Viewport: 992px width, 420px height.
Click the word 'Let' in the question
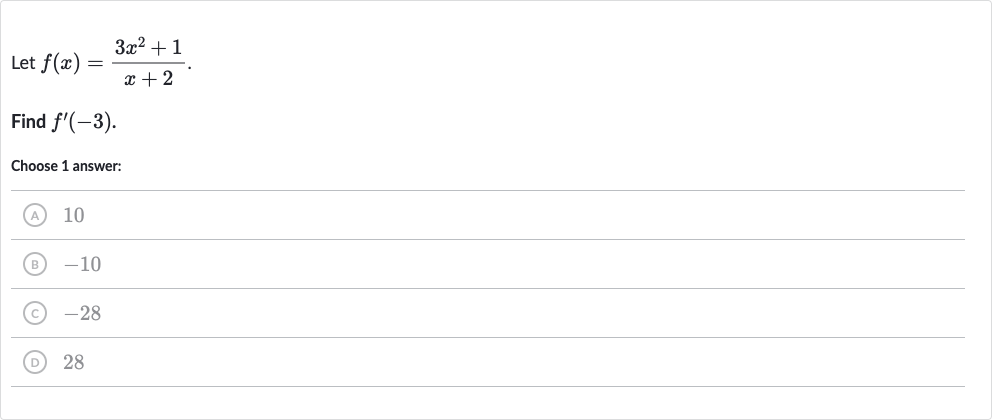point(23,63)
